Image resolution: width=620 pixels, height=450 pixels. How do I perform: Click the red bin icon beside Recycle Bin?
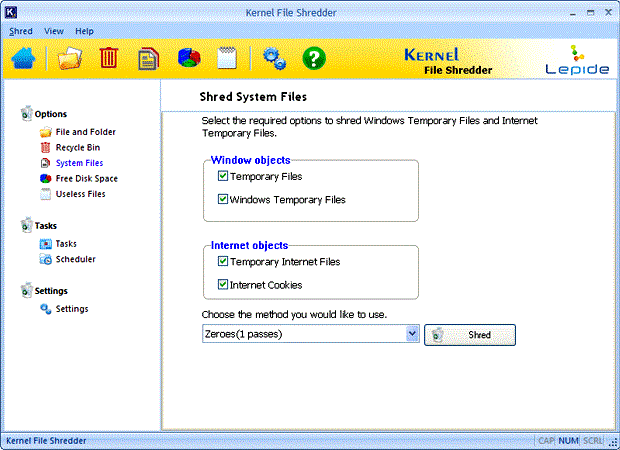coord(45,147)
